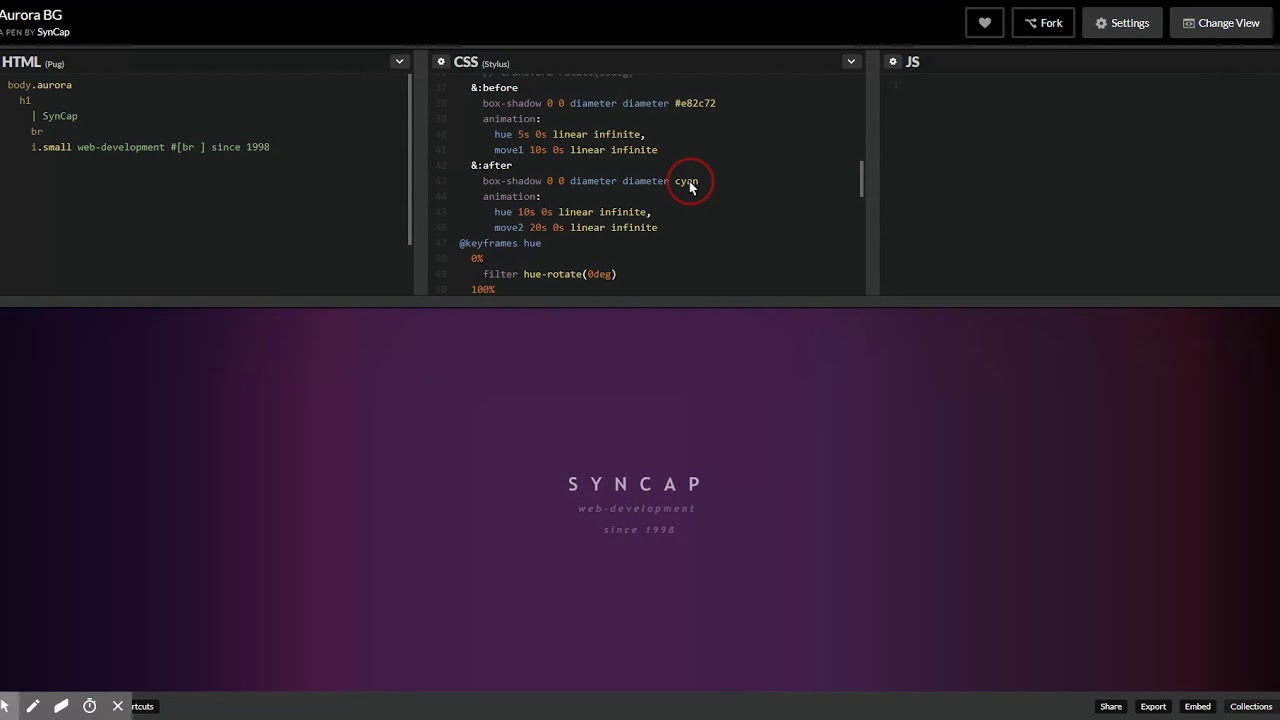Click the body.aurora line in HTML

click(40, 85)
